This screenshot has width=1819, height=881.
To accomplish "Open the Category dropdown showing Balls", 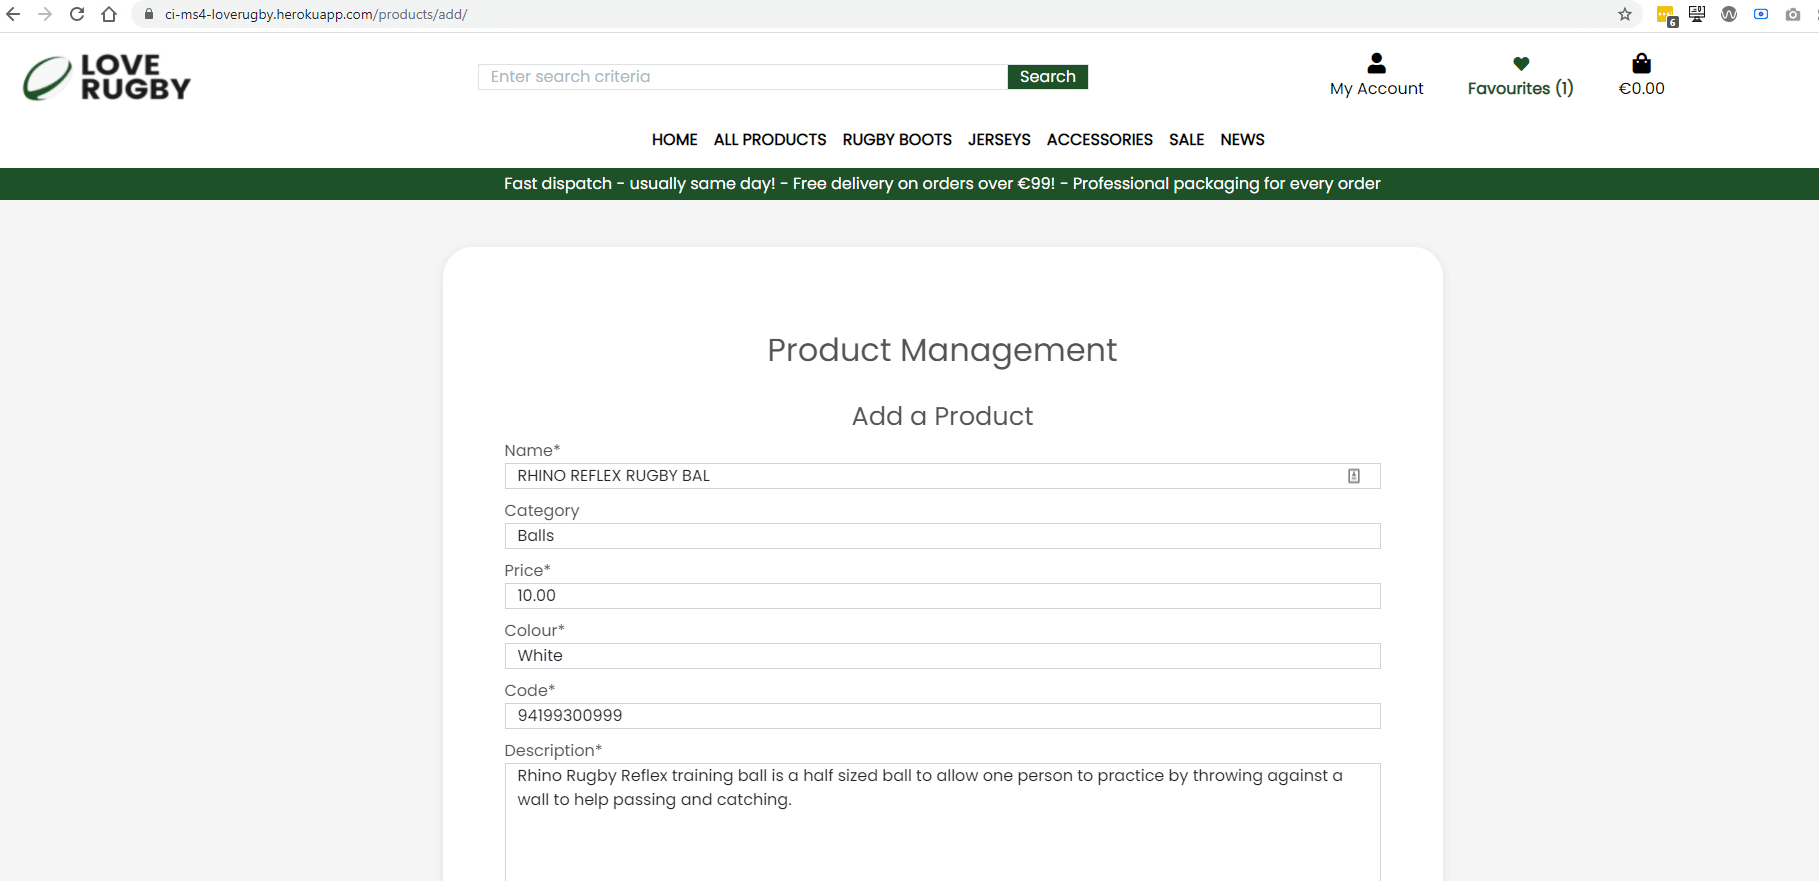I will [942, 536].
